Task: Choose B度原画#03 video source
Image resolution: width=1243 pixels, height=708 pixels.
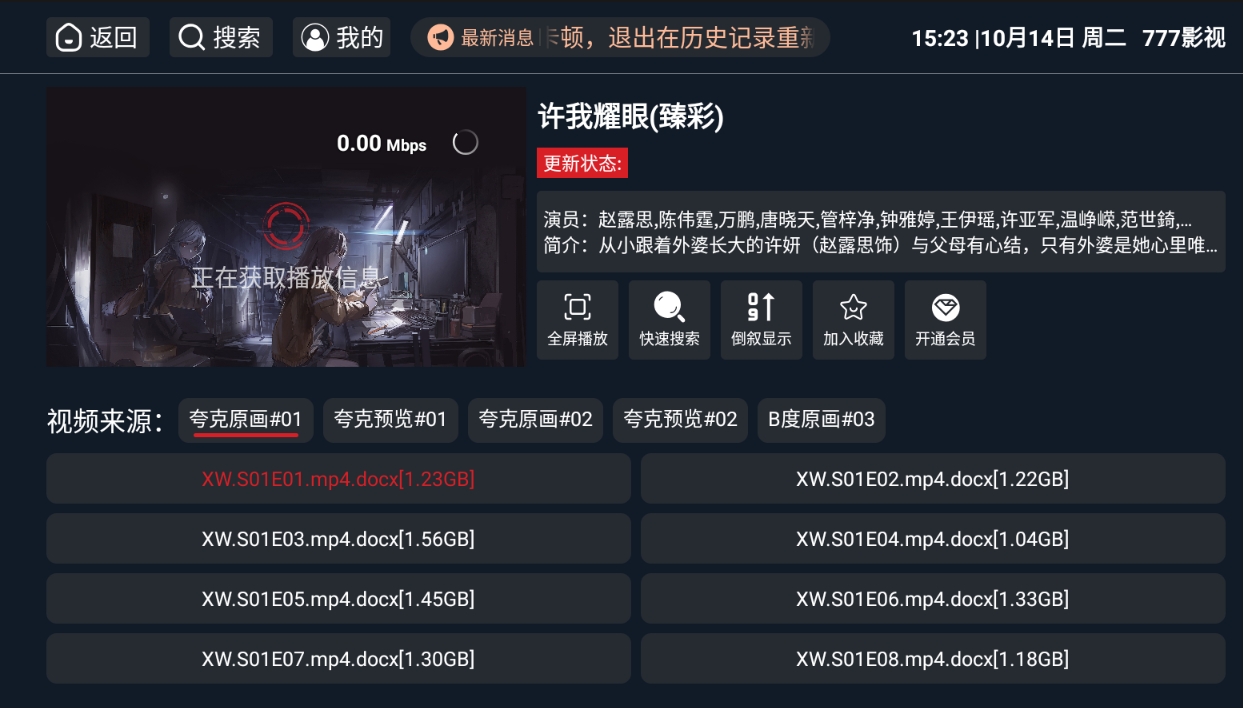Action: coord(821,420)
